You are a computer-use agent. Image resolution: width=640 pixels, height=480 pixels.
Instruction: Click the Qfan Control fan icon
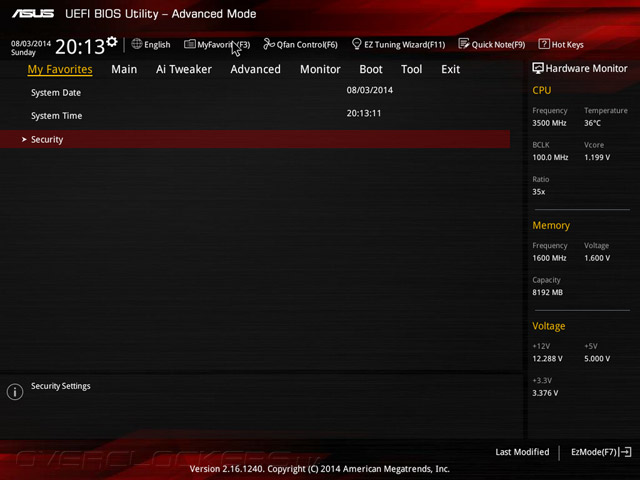coord(269,44)
